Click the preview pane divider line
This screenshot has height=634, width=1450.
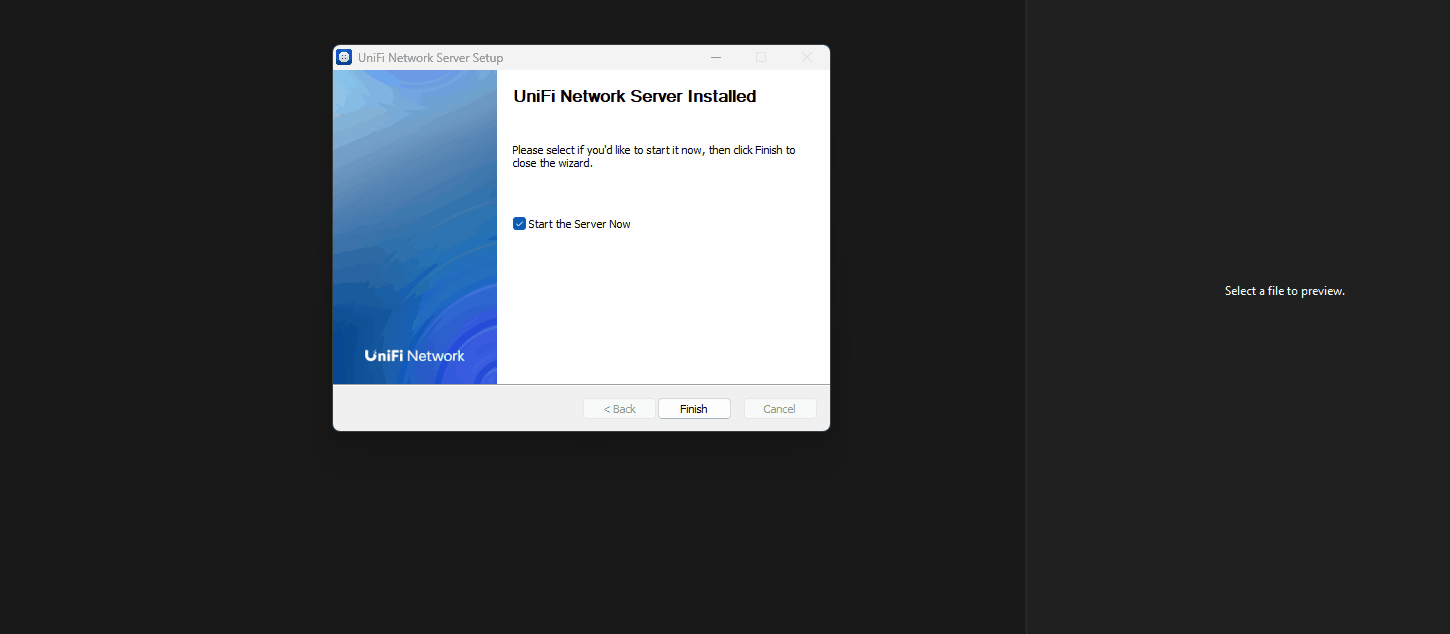pyautogui.click(x=1026, y=317)
